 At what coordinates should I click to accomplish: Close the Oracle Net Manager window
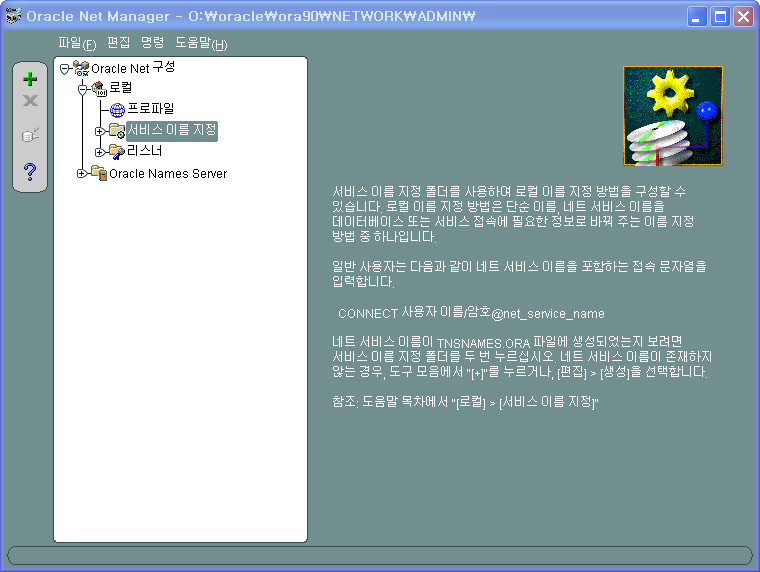coord(744,16)
